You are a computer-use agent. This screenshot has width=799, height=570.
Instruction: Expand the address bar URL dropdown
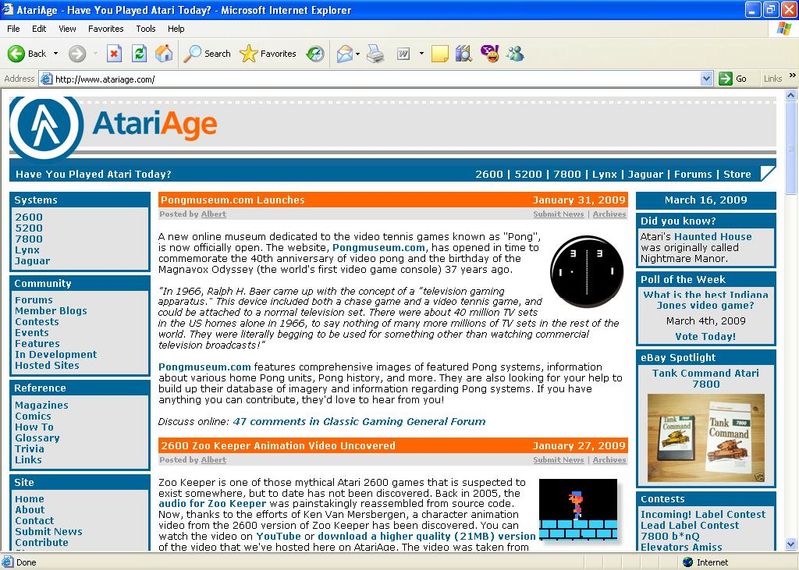pyautogui.click(x=706, y=79)
